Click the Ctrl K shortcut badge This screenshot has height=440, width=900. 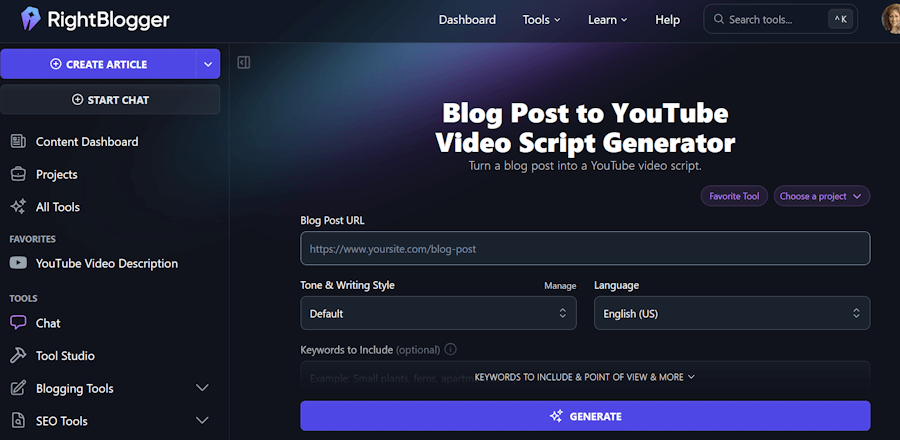point(840,20)
